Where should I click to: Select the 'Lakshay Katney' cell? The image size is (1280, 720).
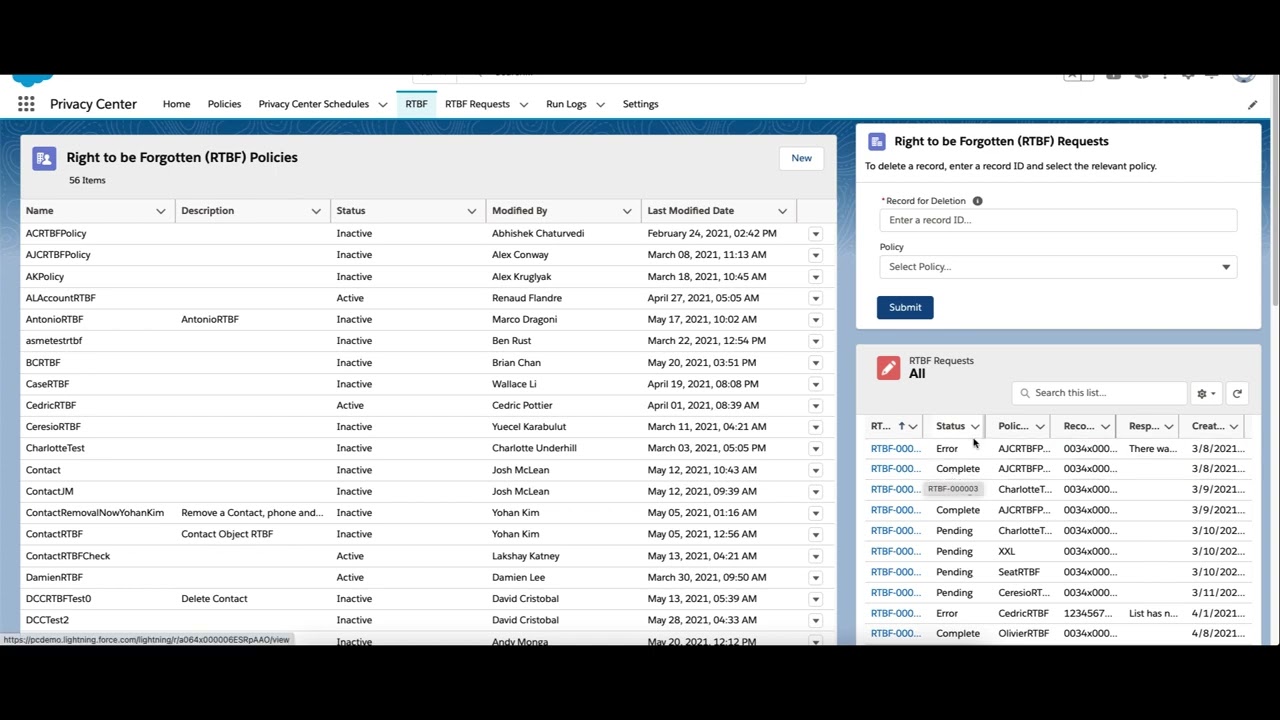coord(525,556)
